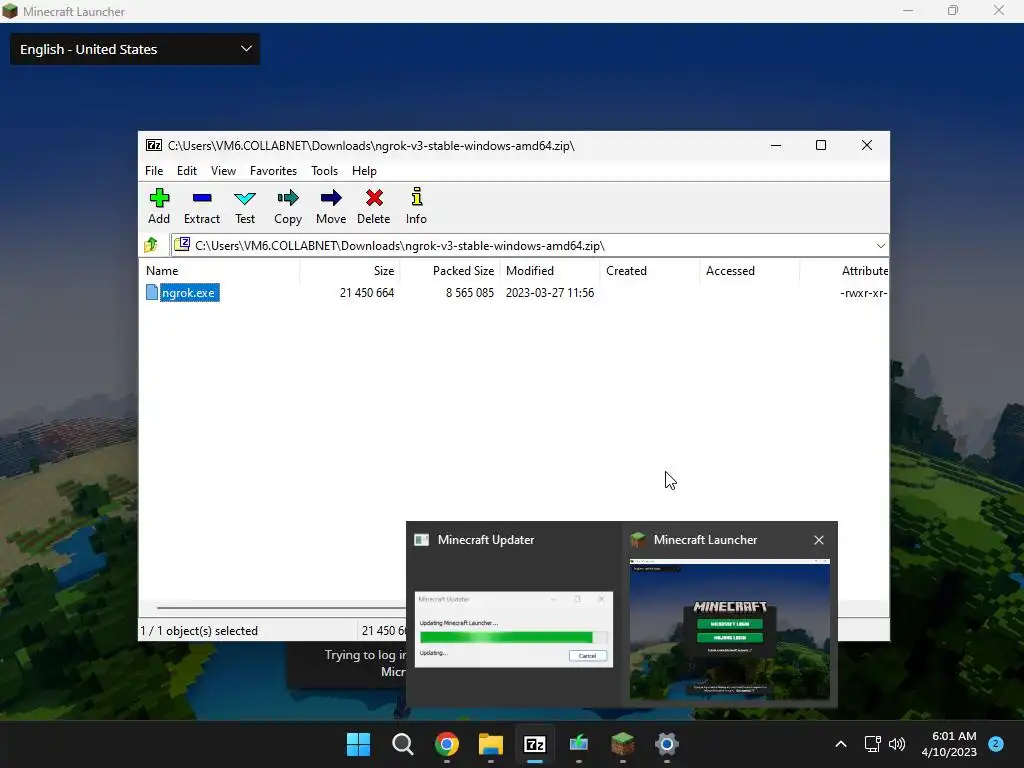
Task: Open taskbar Search
Action: [x=402, y=744]
